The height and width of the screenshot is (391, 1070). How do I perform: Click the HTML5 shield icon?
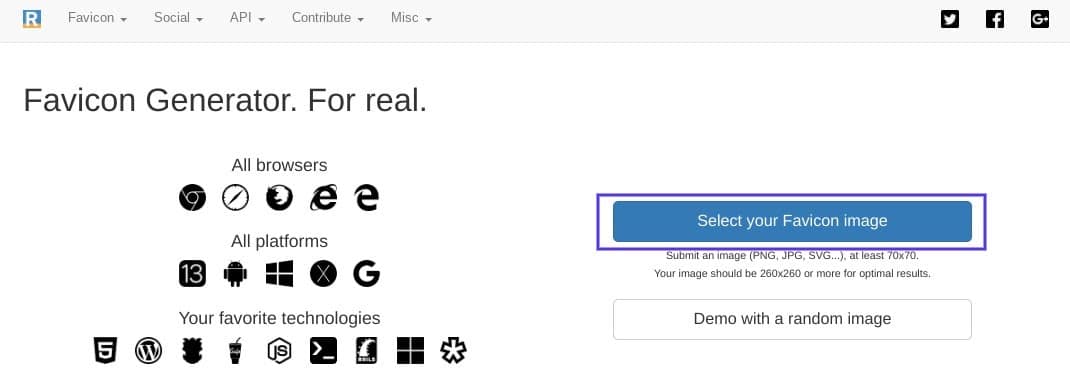[x=105, y=351]
